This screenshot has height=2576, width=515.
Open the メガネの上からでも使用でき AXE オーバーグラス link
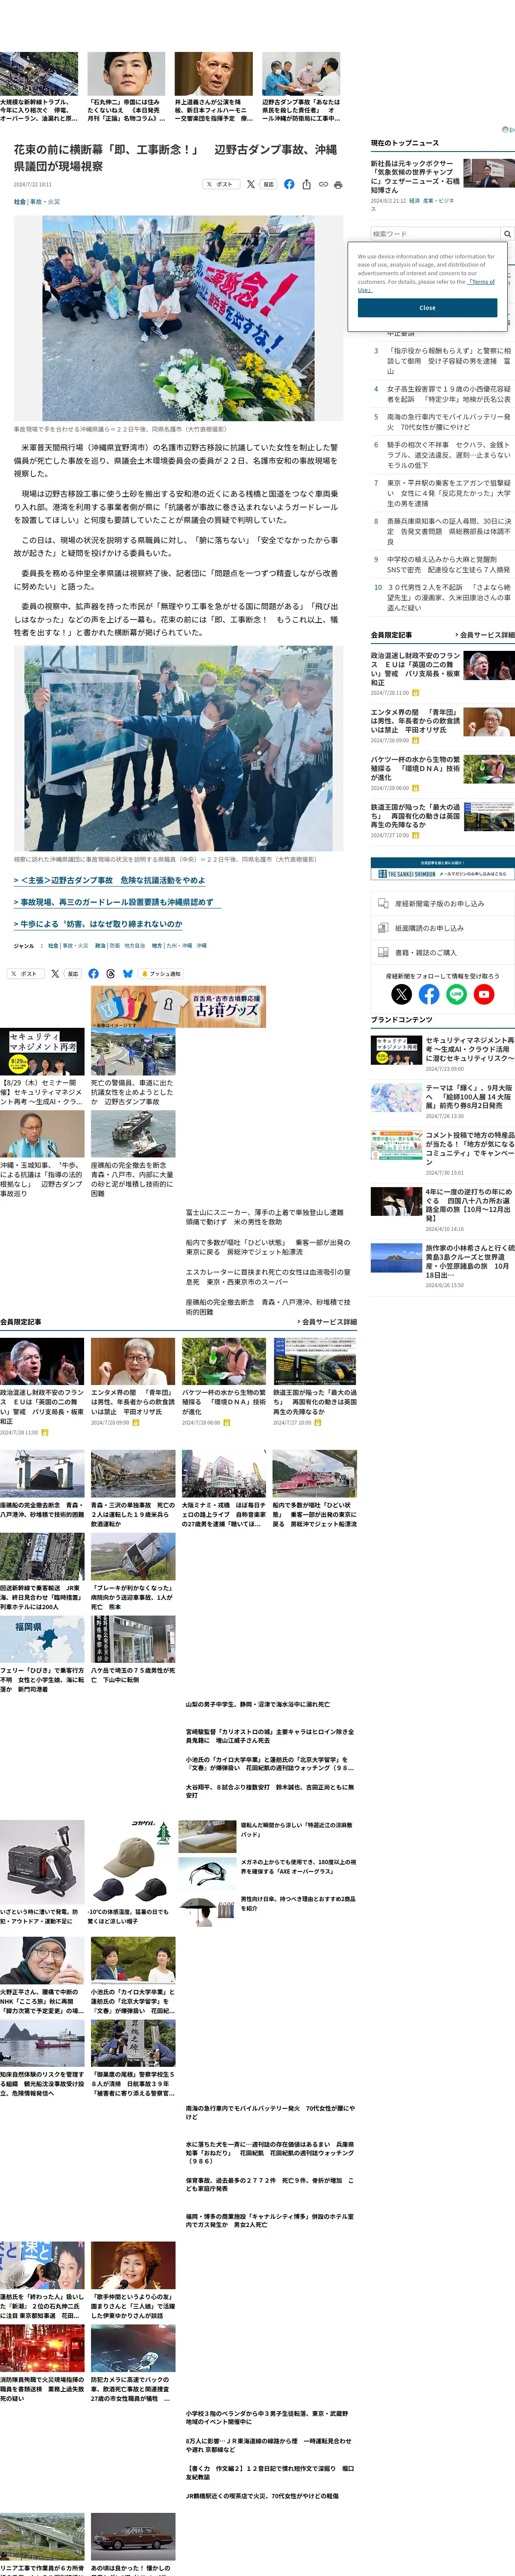pos(298,1866)
